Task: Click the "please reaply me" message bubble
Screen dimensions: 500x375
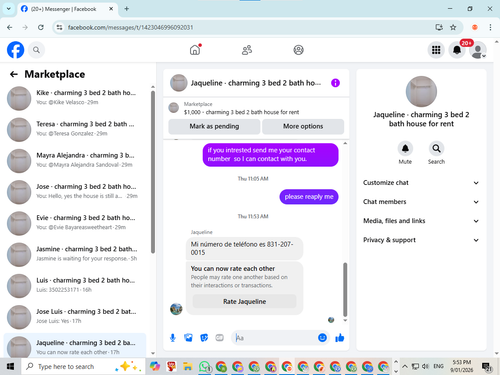Action: 309,197
